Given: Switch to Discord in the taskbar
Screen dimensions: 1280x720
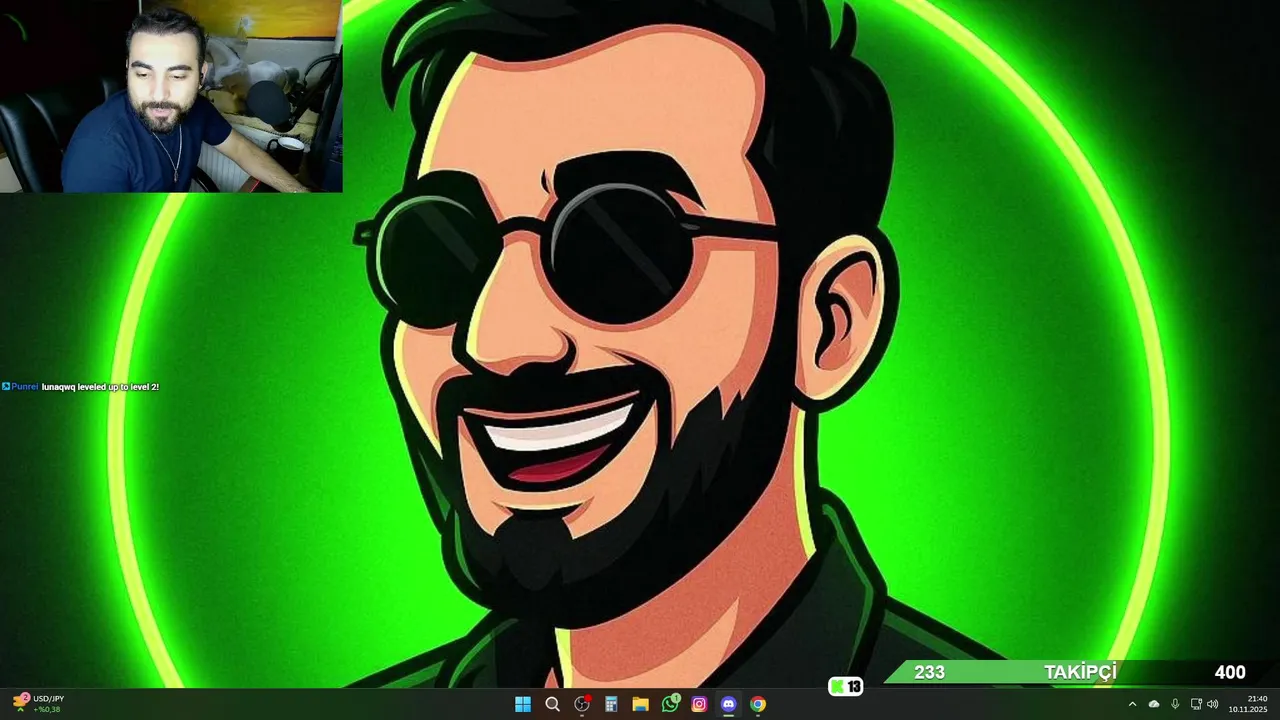Looking at the screenshot, I should pyautogui.click(x=729, y=704).
